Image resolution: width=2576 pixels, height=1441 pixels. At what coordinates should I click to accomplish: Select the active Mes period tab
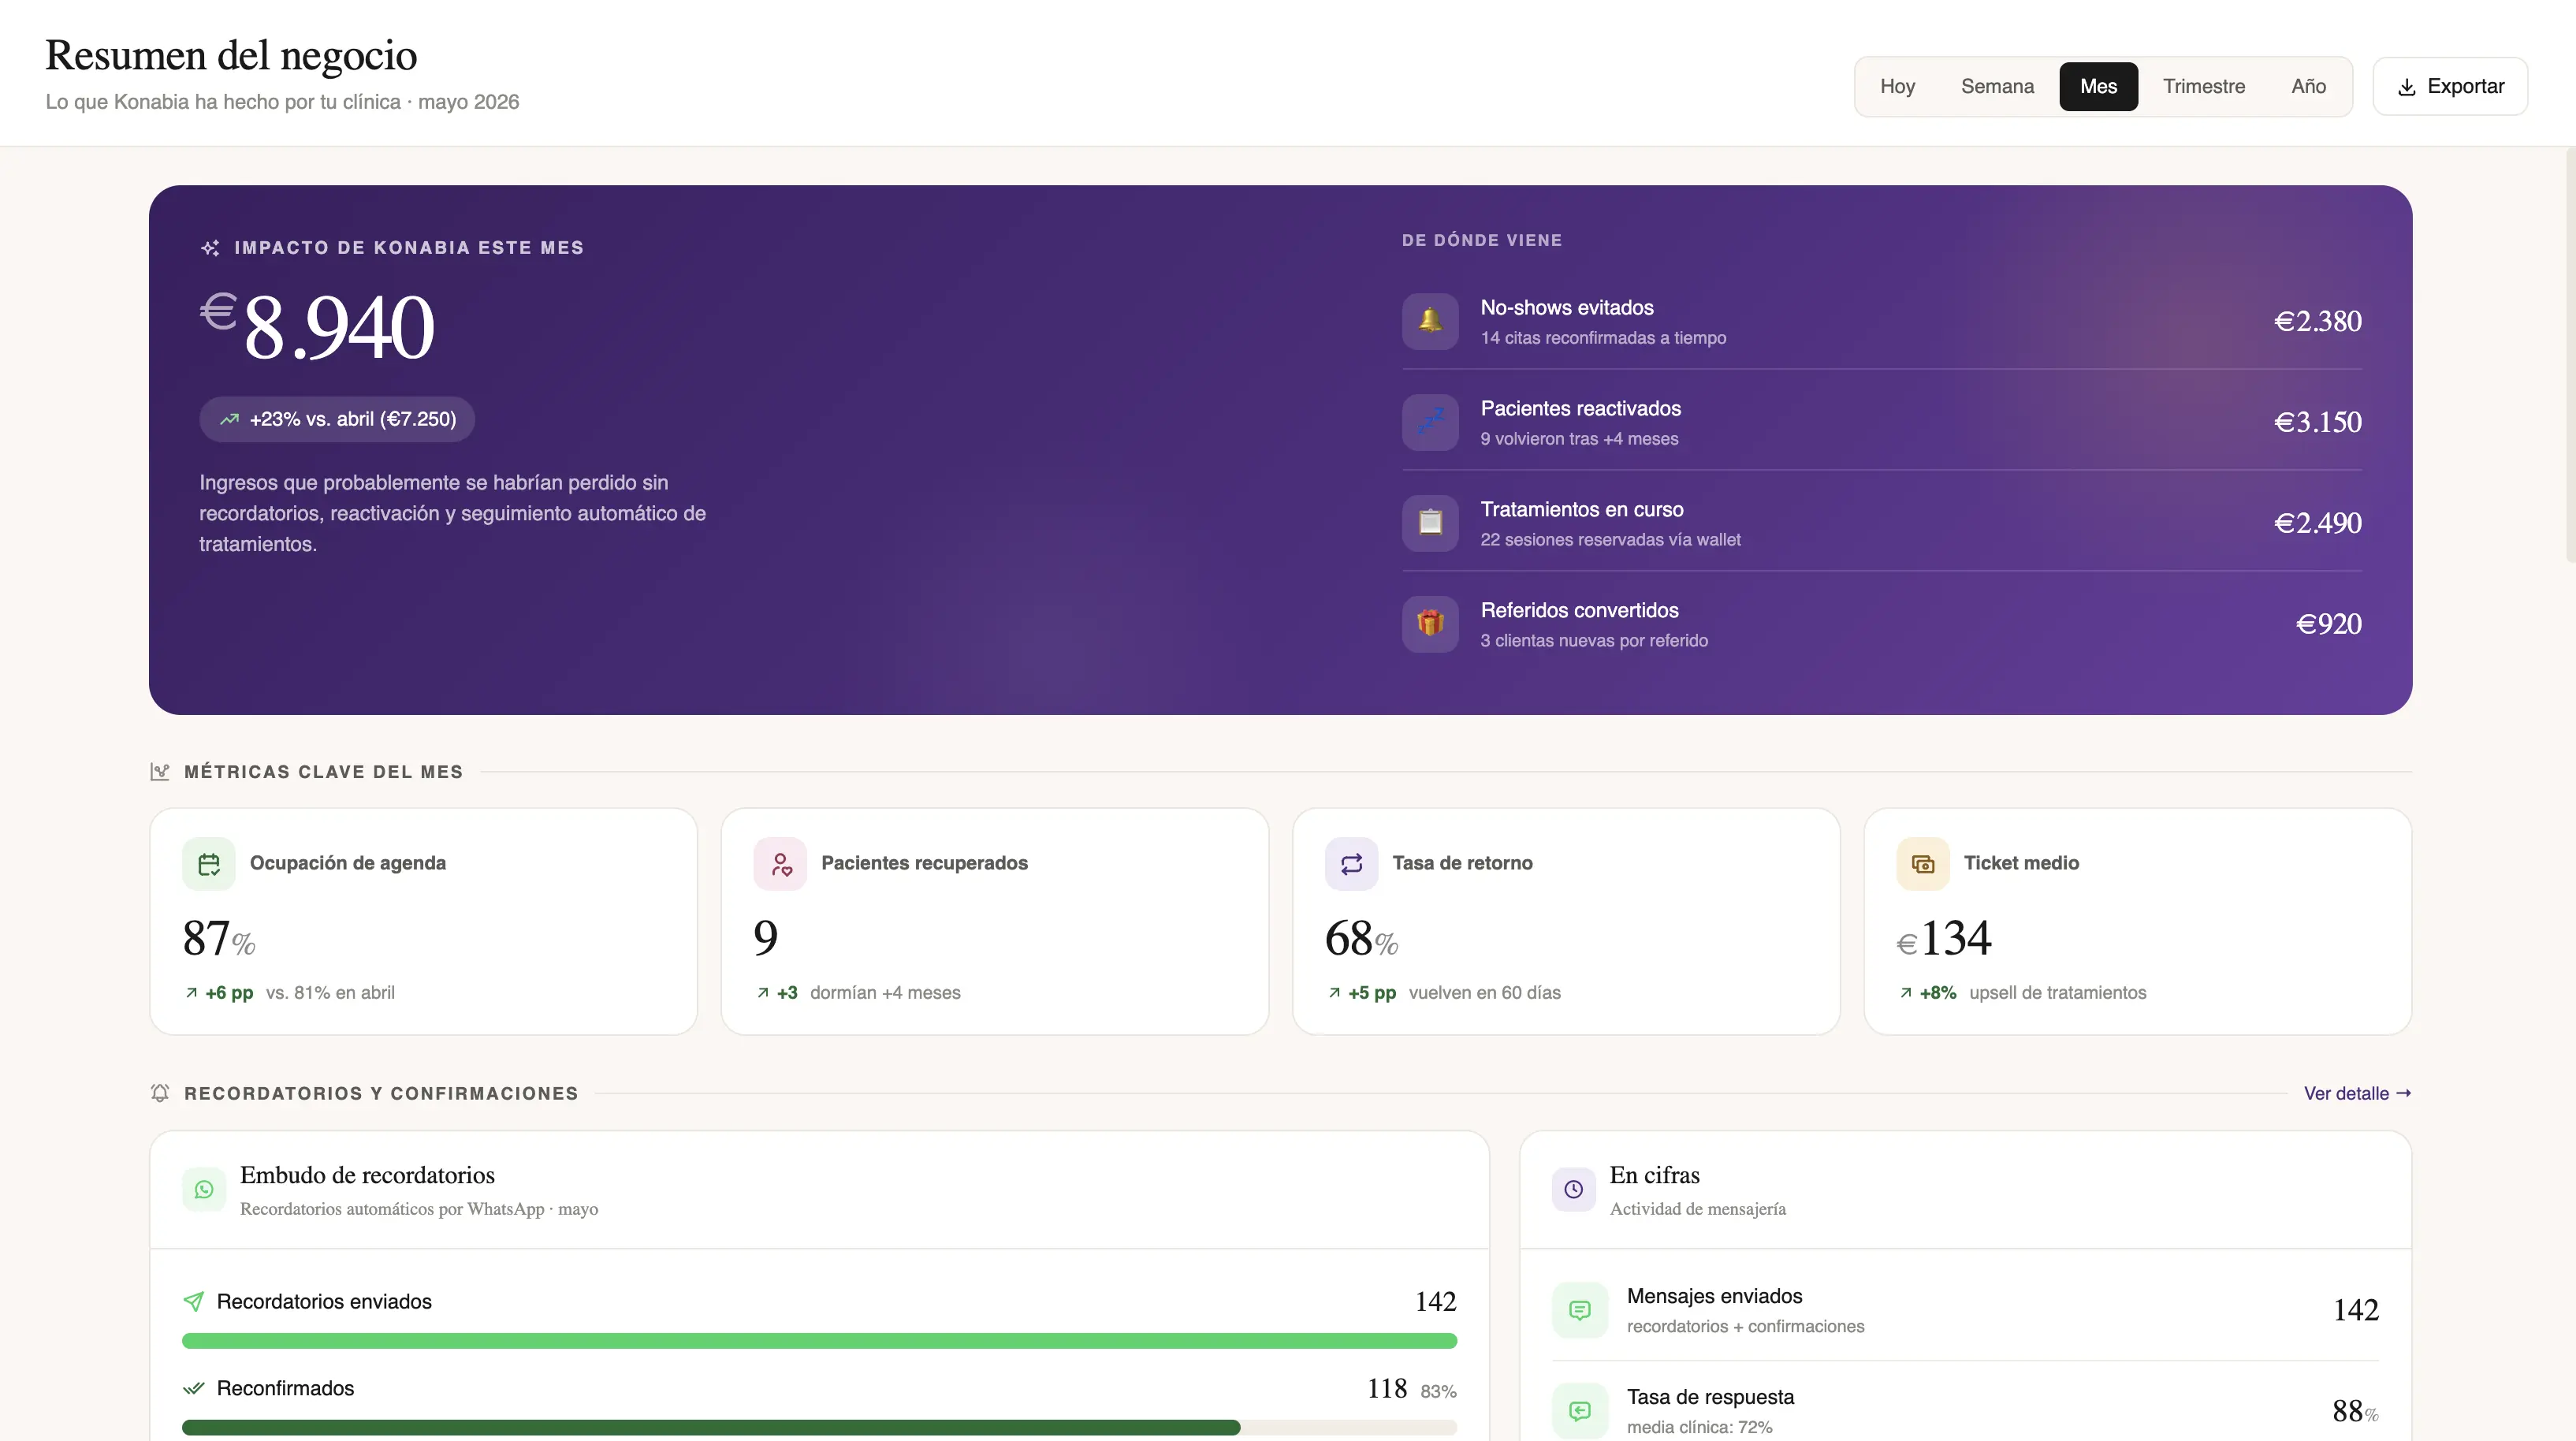pyautogui.click(x=2098, y=86)
